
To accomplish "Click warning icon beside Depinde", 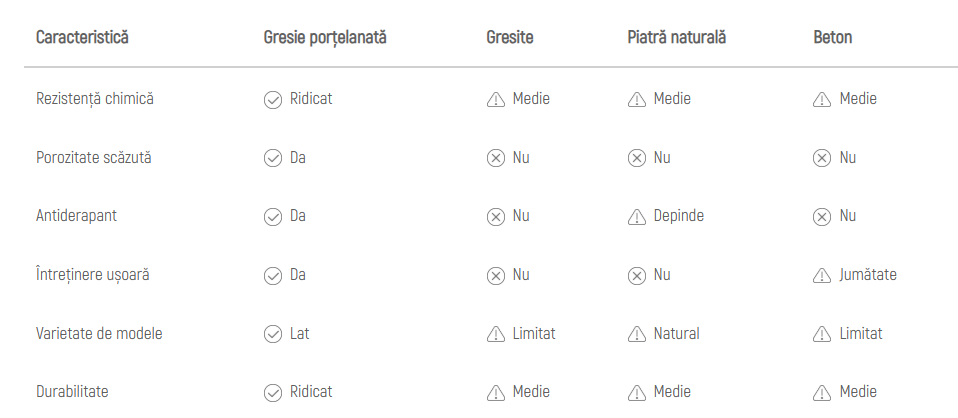I will pyautogui.click(x=636, y=217).
